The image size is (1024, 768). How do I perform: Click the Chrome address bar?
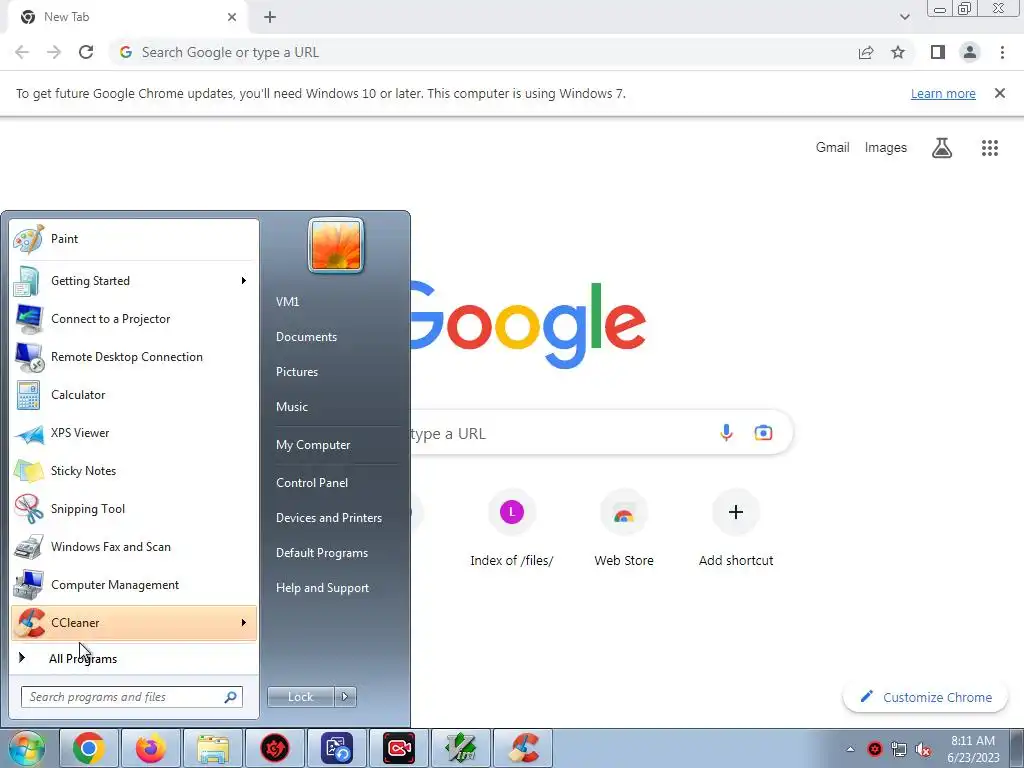483,52
